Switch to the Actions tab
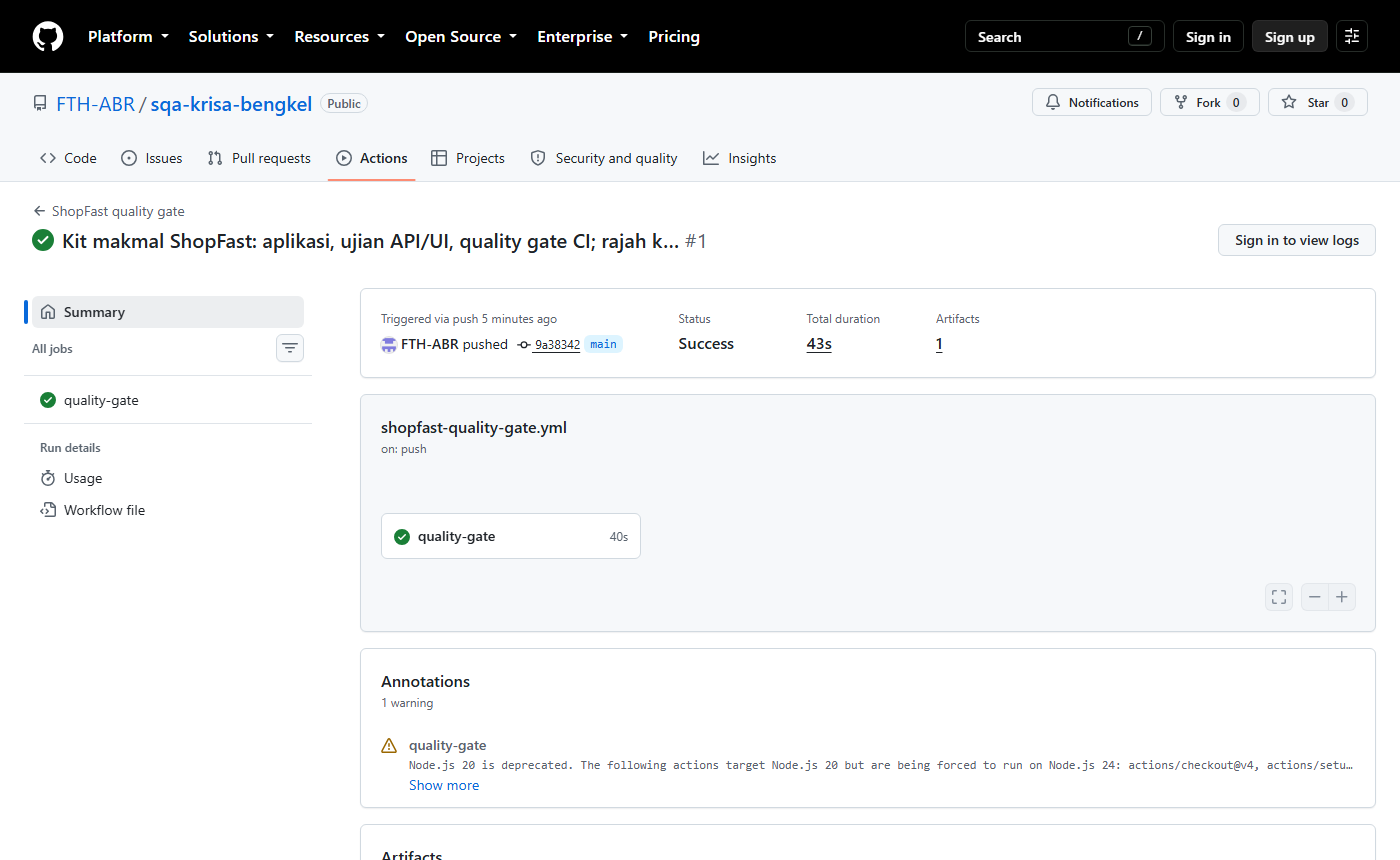Image resolution: width=1400 pixels, height=860 pixels. (x=372, y=158)
